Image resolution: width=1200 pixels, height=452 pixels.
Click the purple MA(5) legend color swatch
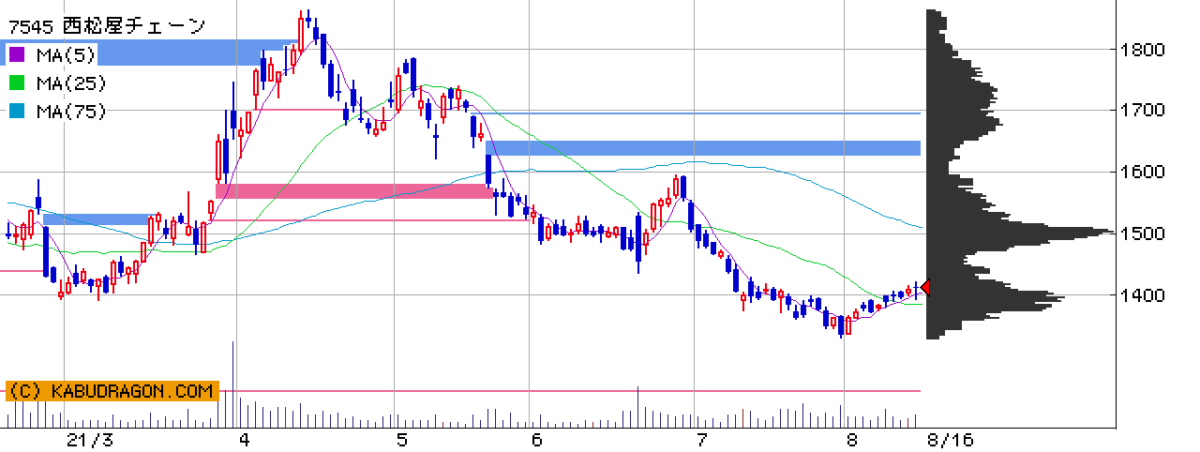click(x=17, y=54)
